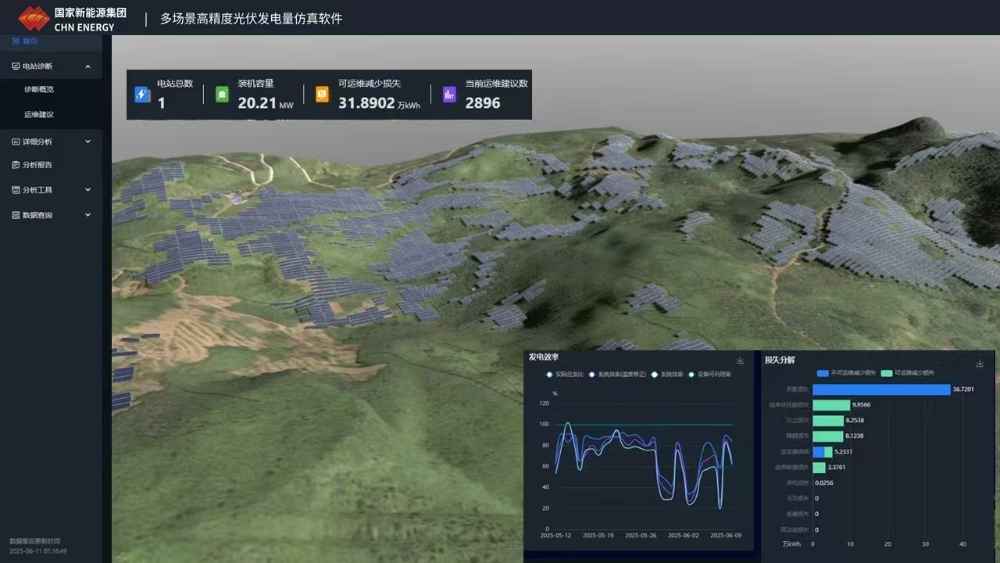Click the 36.7201 bar in 损失分解 chart
The image size is (1000, 563).
(880, 389)
